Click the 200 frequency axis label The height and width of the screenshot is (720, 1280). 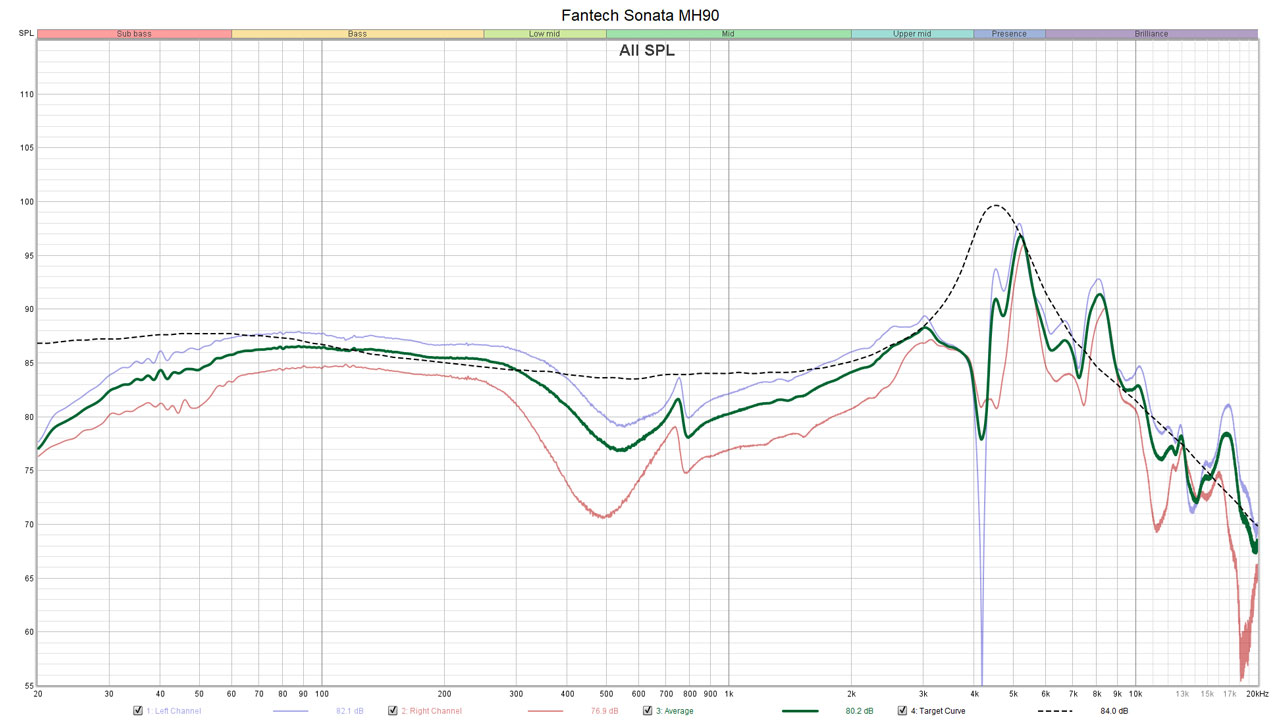tap(444, 693)
